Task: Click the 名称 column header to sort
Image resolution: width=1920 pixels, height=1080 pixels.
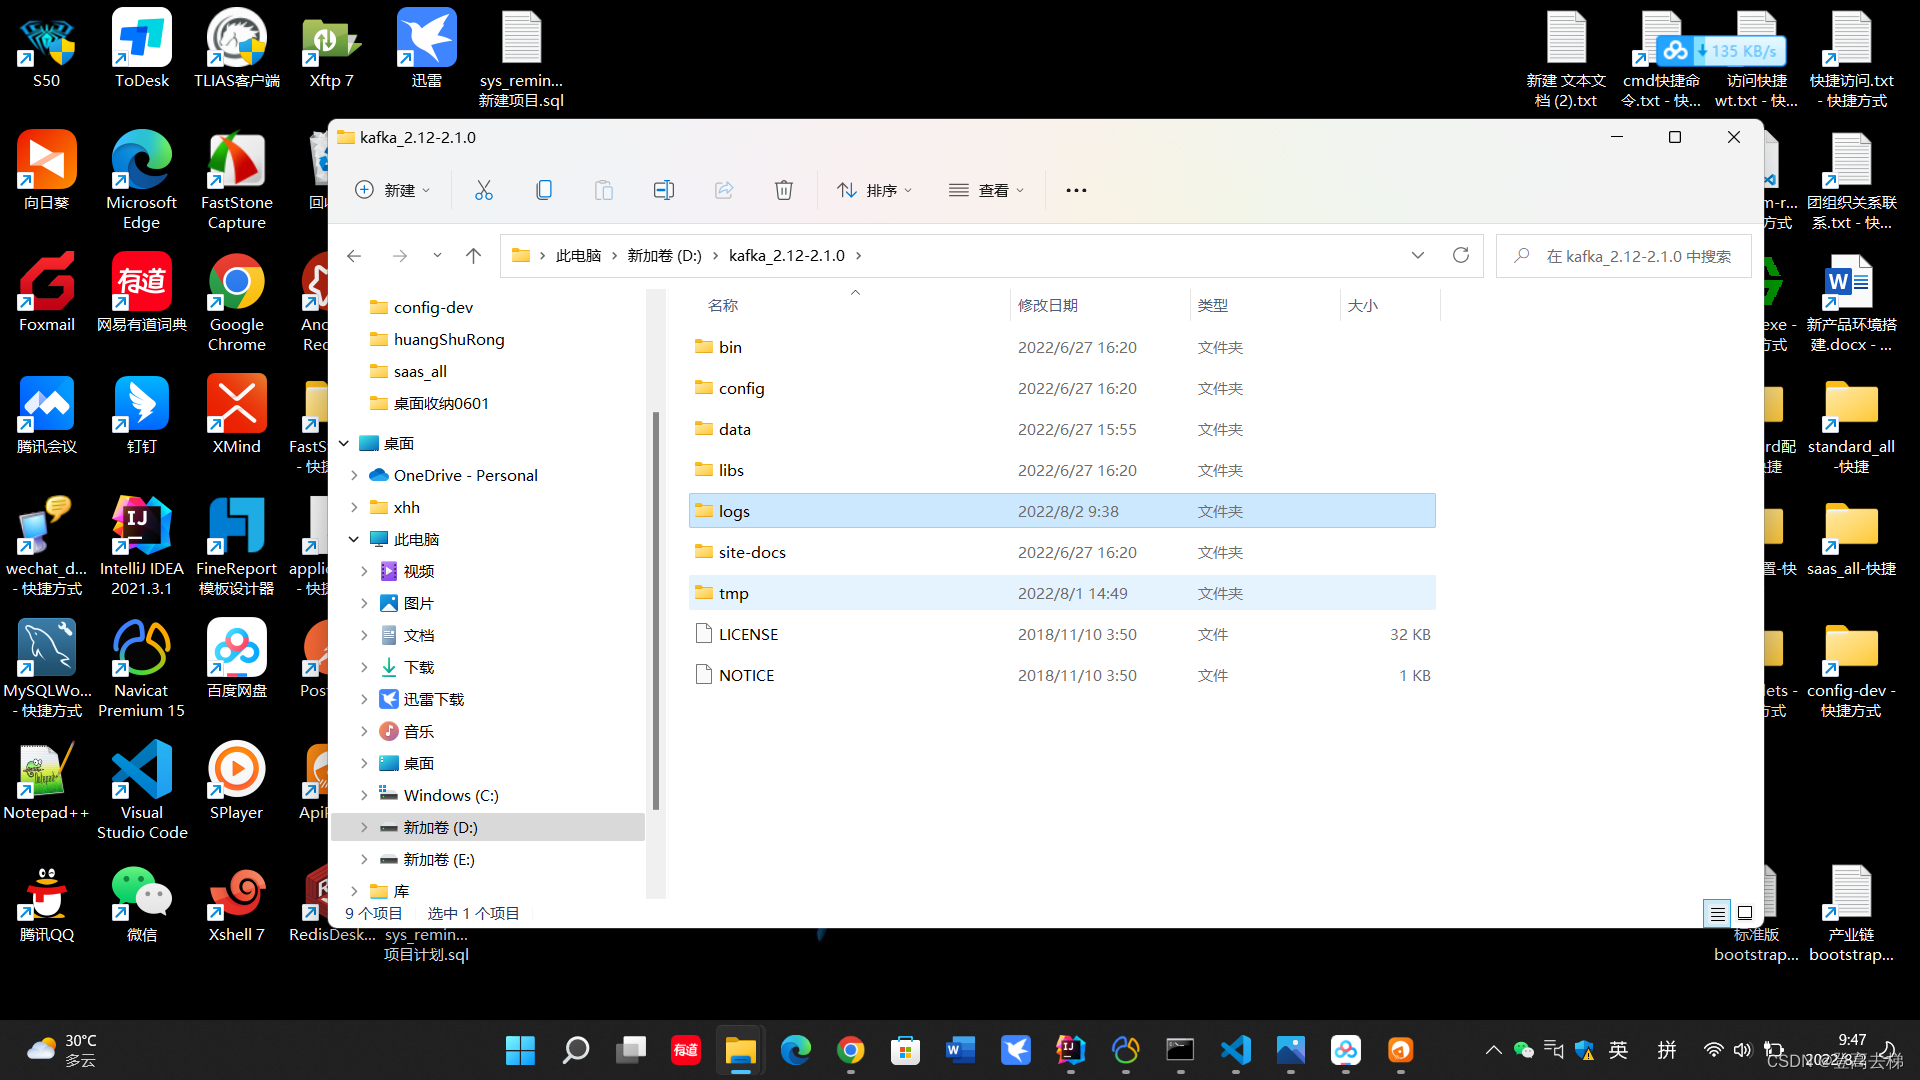Action: pyautogui.click(x=722, y=305)
